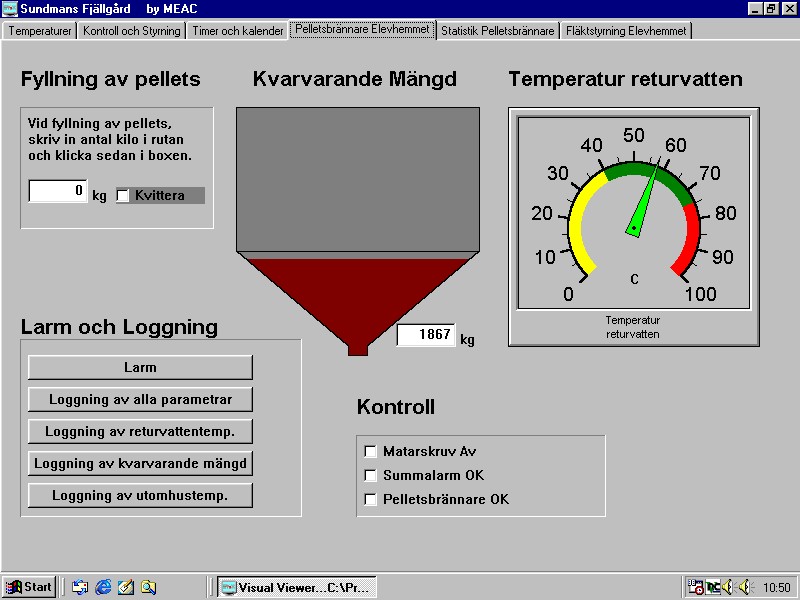Open the Statistik Pelletsbrännare tab
This screenshot has height=600, width=800.
point(497,31)
